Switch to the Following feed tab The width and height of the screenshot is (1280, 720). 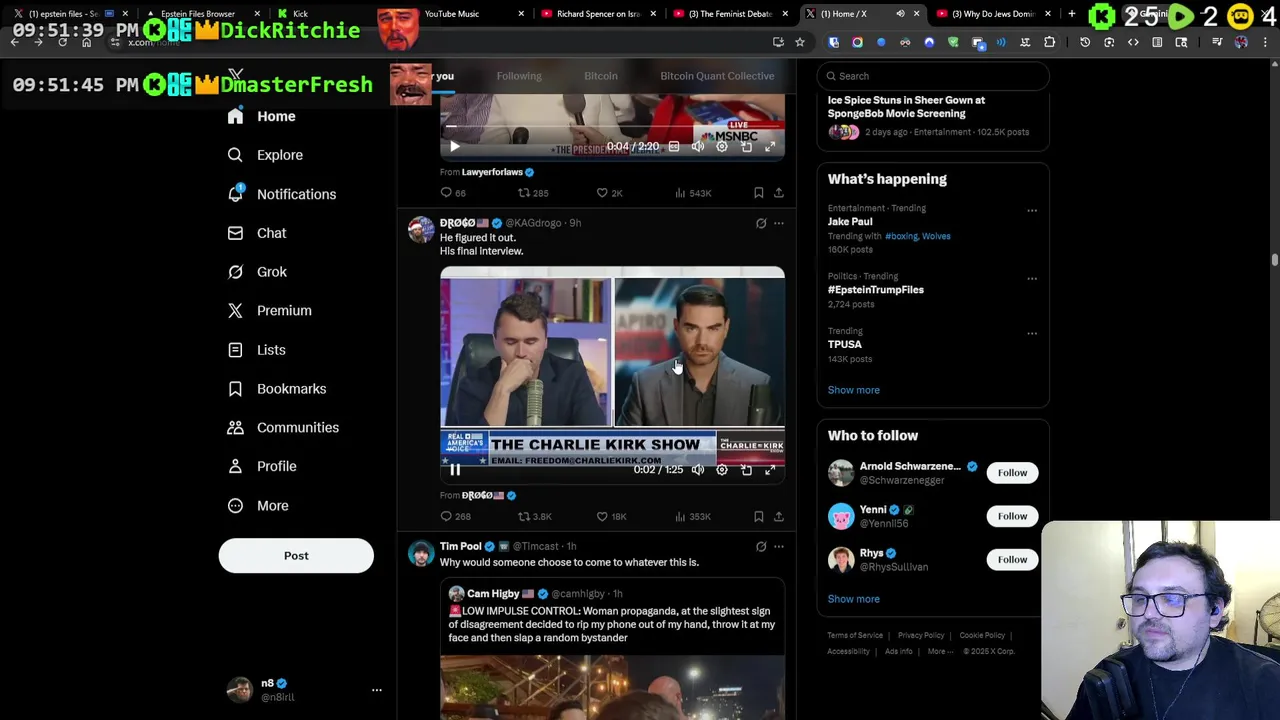coord(519,76)
